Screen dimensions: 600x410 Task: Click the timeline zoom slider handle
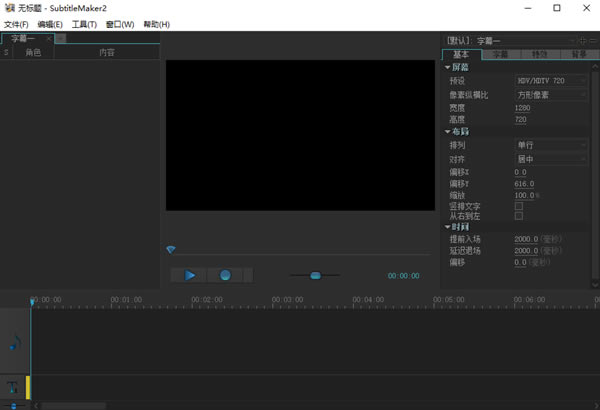pos(13,405)
